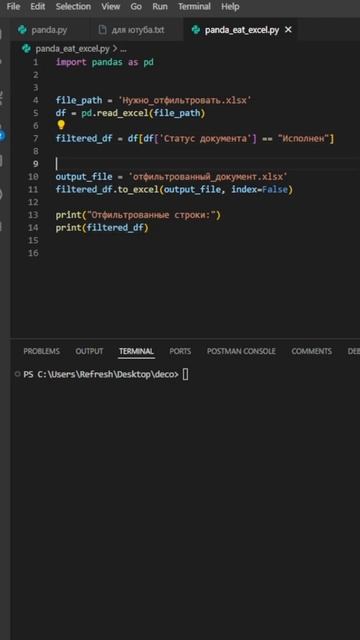This screenshot has width=360, height=640.
Task: Open the POSTMAN CONSOLE panel tab
Action: [x=241, y=351]
